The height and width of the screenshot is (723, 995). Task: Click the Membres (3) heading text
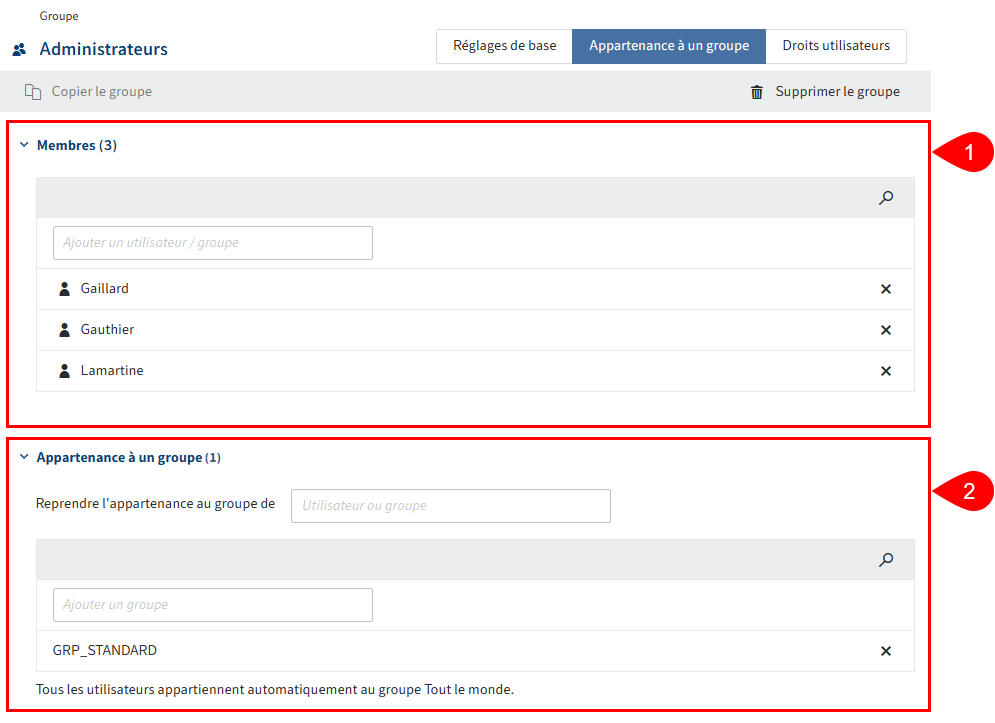[77, 145]
